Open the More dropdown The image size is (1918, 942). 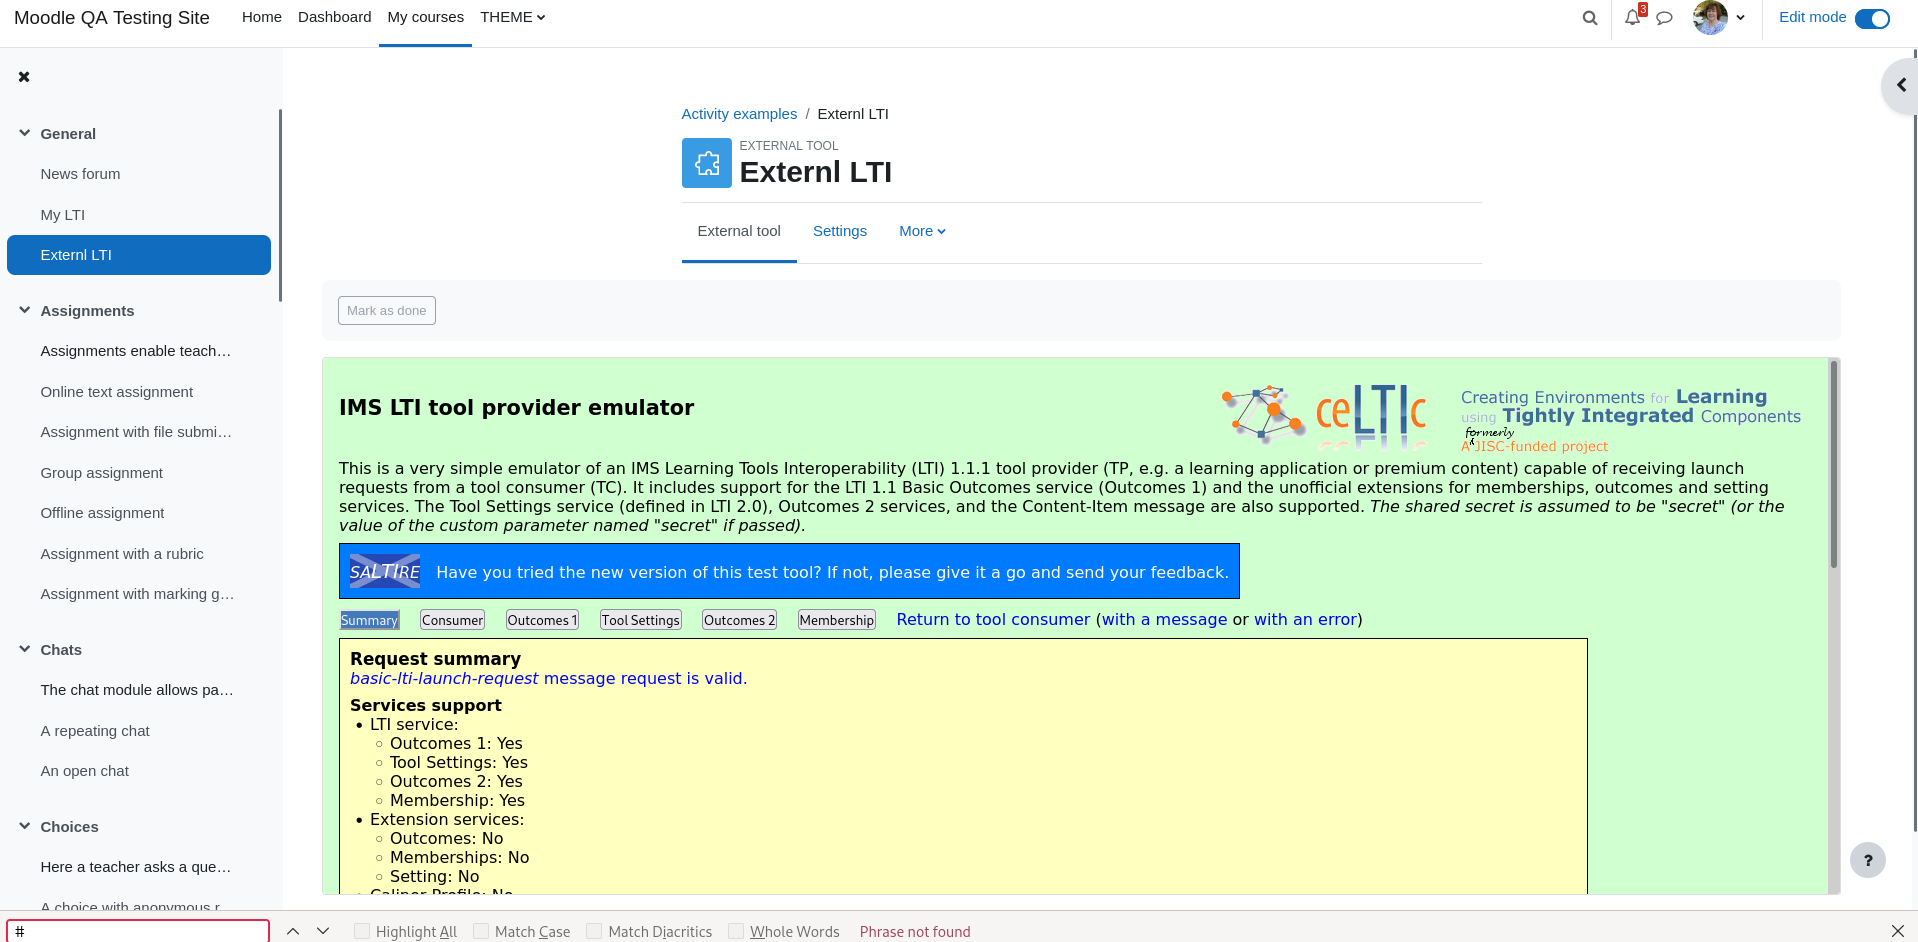click(922, 231)
